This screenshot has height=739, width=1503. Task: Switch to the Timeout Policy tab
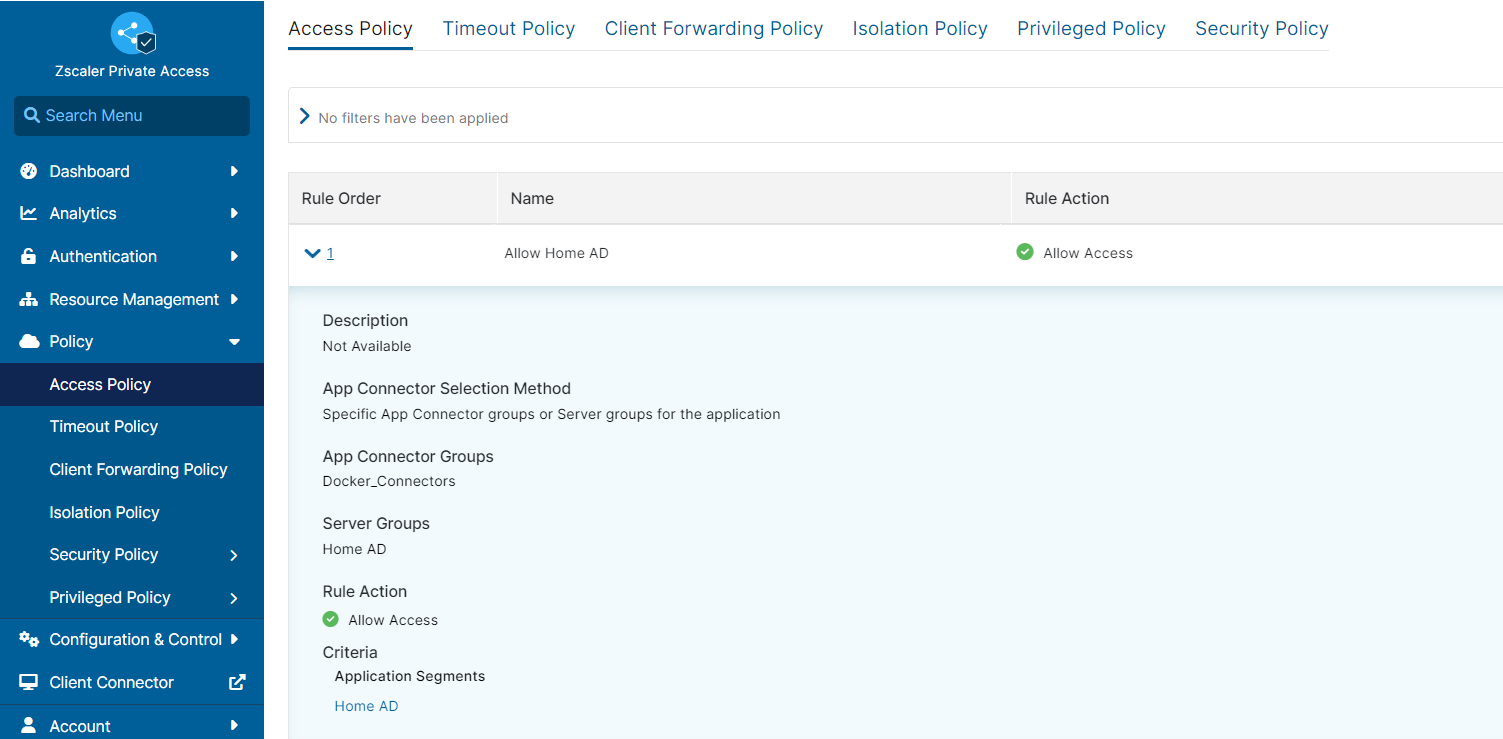click(x=508, y=28)
